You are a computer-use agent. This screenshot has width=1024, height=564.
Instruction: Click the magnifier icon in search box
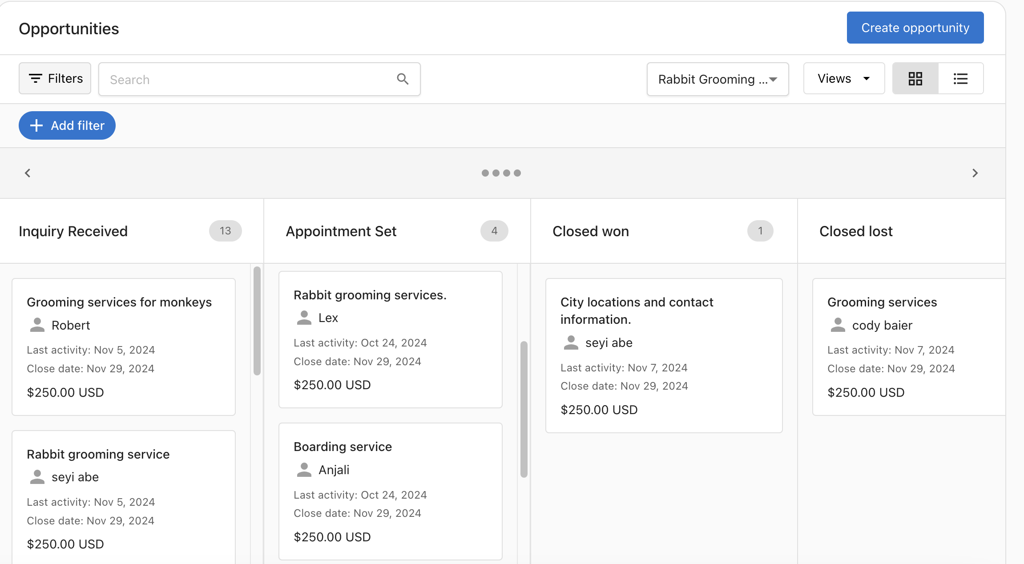[402, 79]
